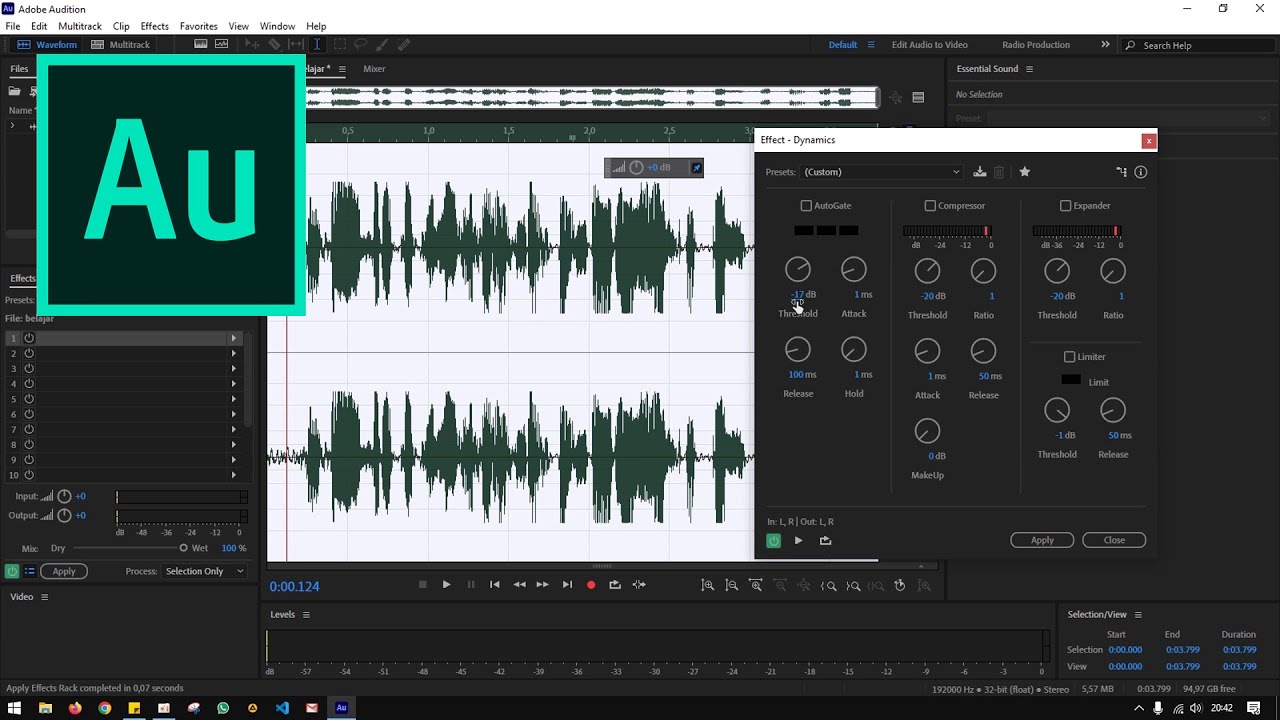The width and height of the screenshot is (1280, 720).
Task: Click the Rewind transport button
Action: pyautogui.click(x=519, y=585)
